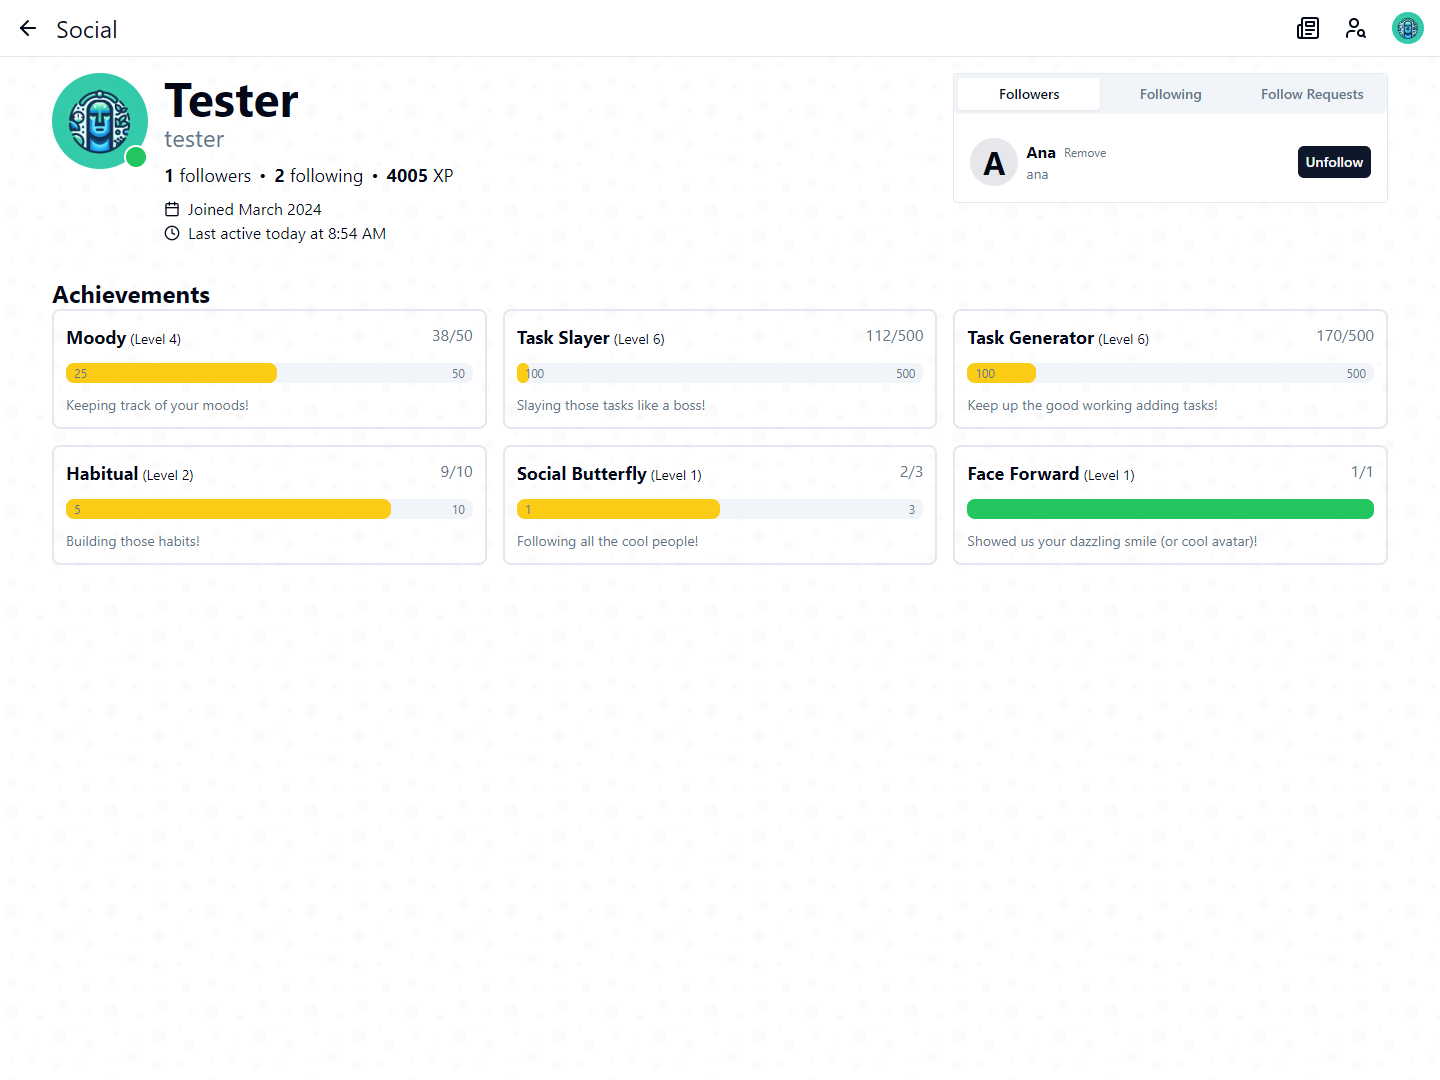
Task: Click the Face Forward green progress bar
Action: click(1170, 510)
